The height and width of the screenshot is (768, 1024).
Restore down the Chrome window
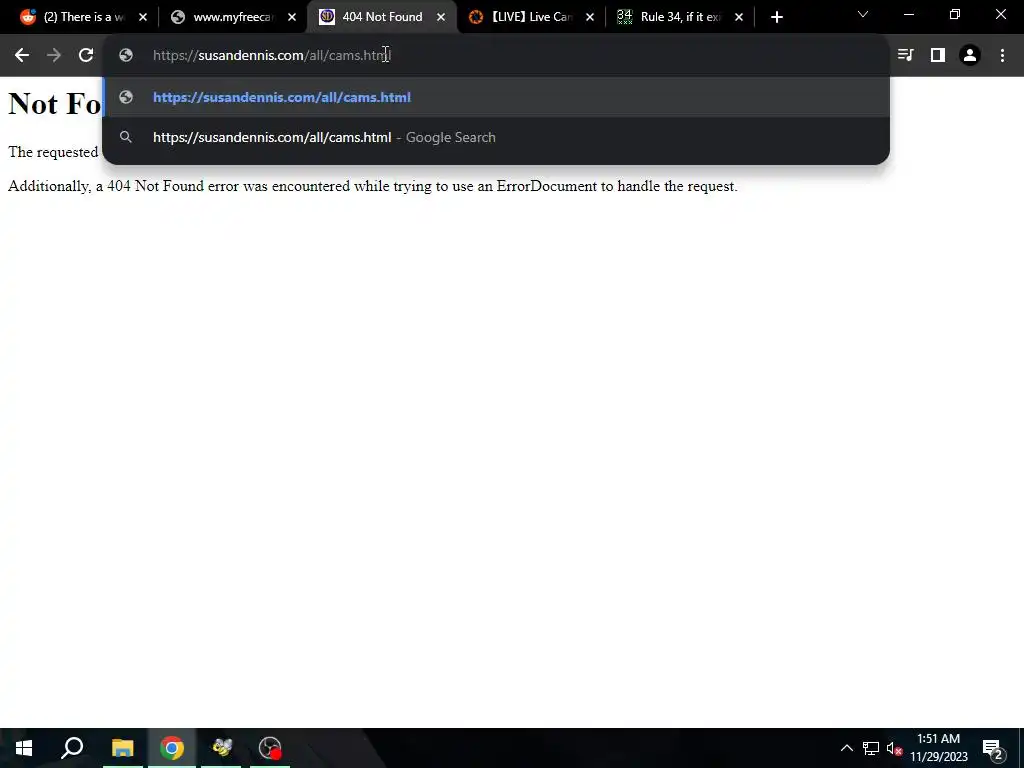point(955,14)
